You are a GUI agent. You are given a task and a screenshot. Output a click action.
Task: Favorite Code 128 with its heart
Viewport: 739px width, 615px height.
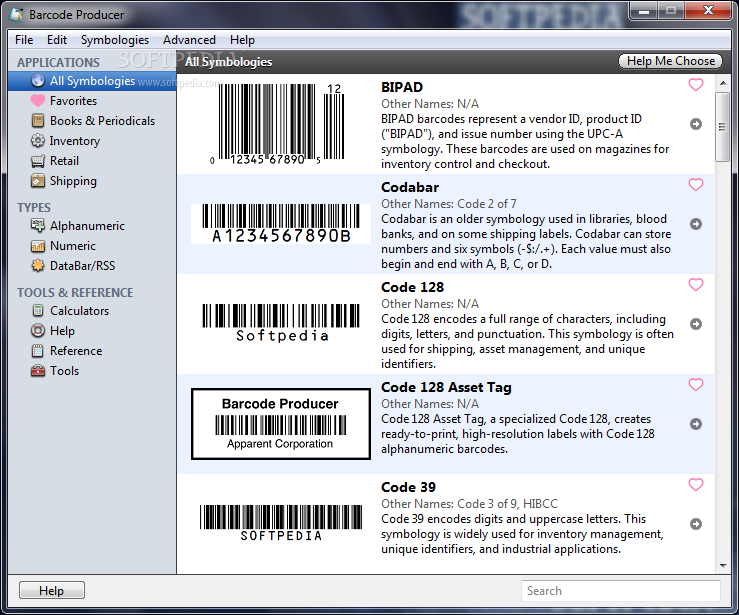click(696, 285)
